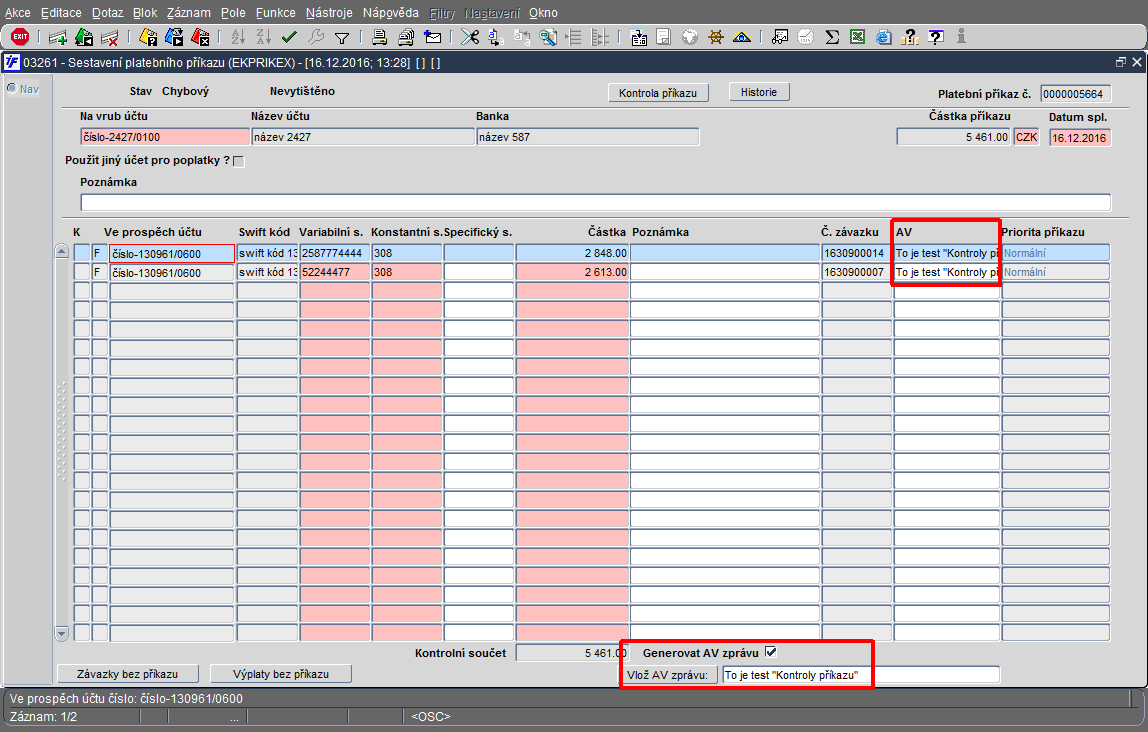Cancel the query with the red folder X icon
The image size is (1148, 732).
(200, 37)
